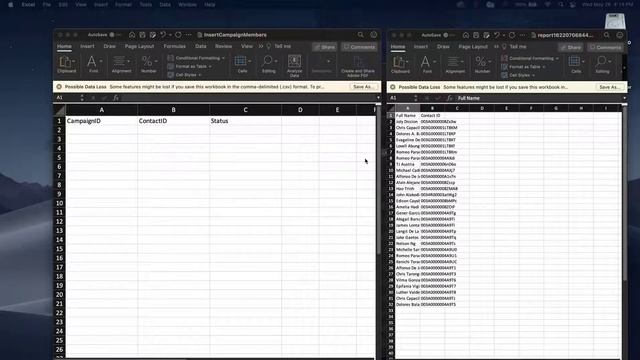Show more ribbon tabs in report window
Image resolution: width=640 pixels, height=360 pixels.
coord(497,47)
